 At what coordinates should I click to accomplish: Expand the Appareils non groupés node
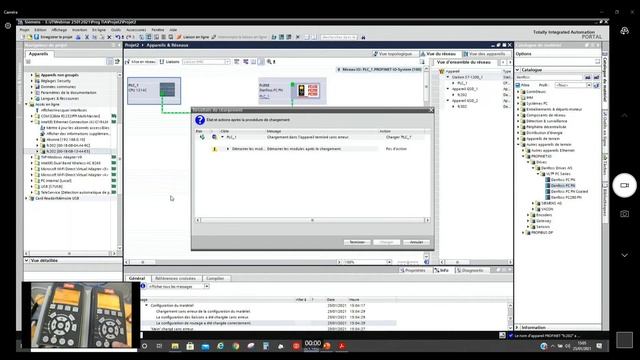click(32, 75)
